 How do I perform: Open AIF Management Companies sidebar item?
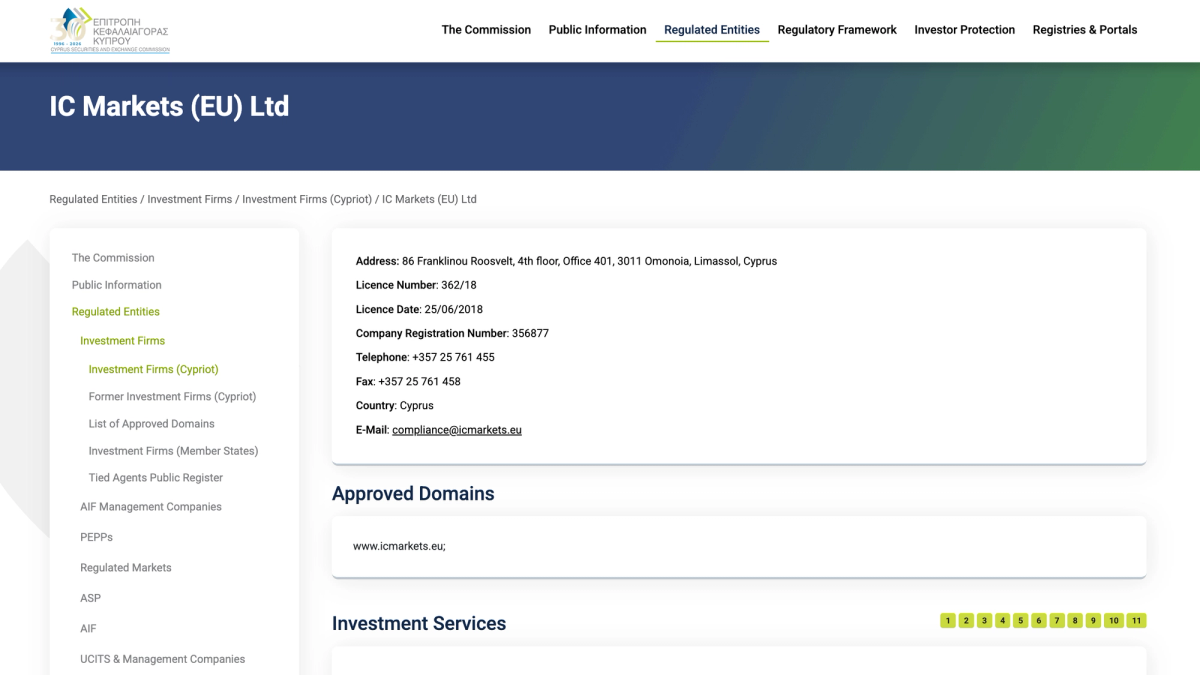coord(151,507)
